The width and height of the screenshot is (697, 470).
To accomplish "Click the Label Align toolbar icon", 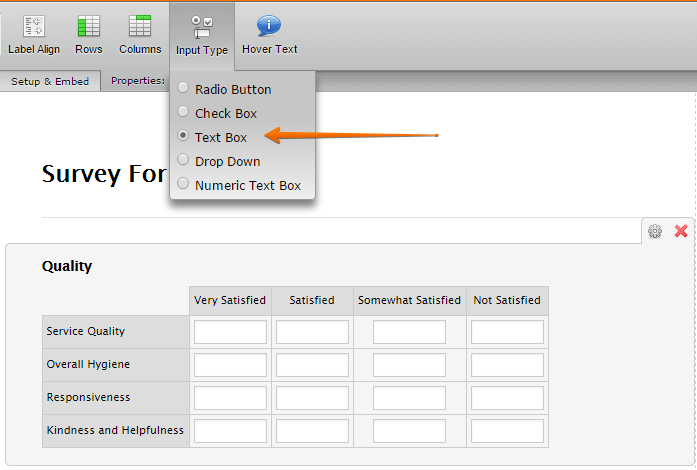I will point(34,29).
